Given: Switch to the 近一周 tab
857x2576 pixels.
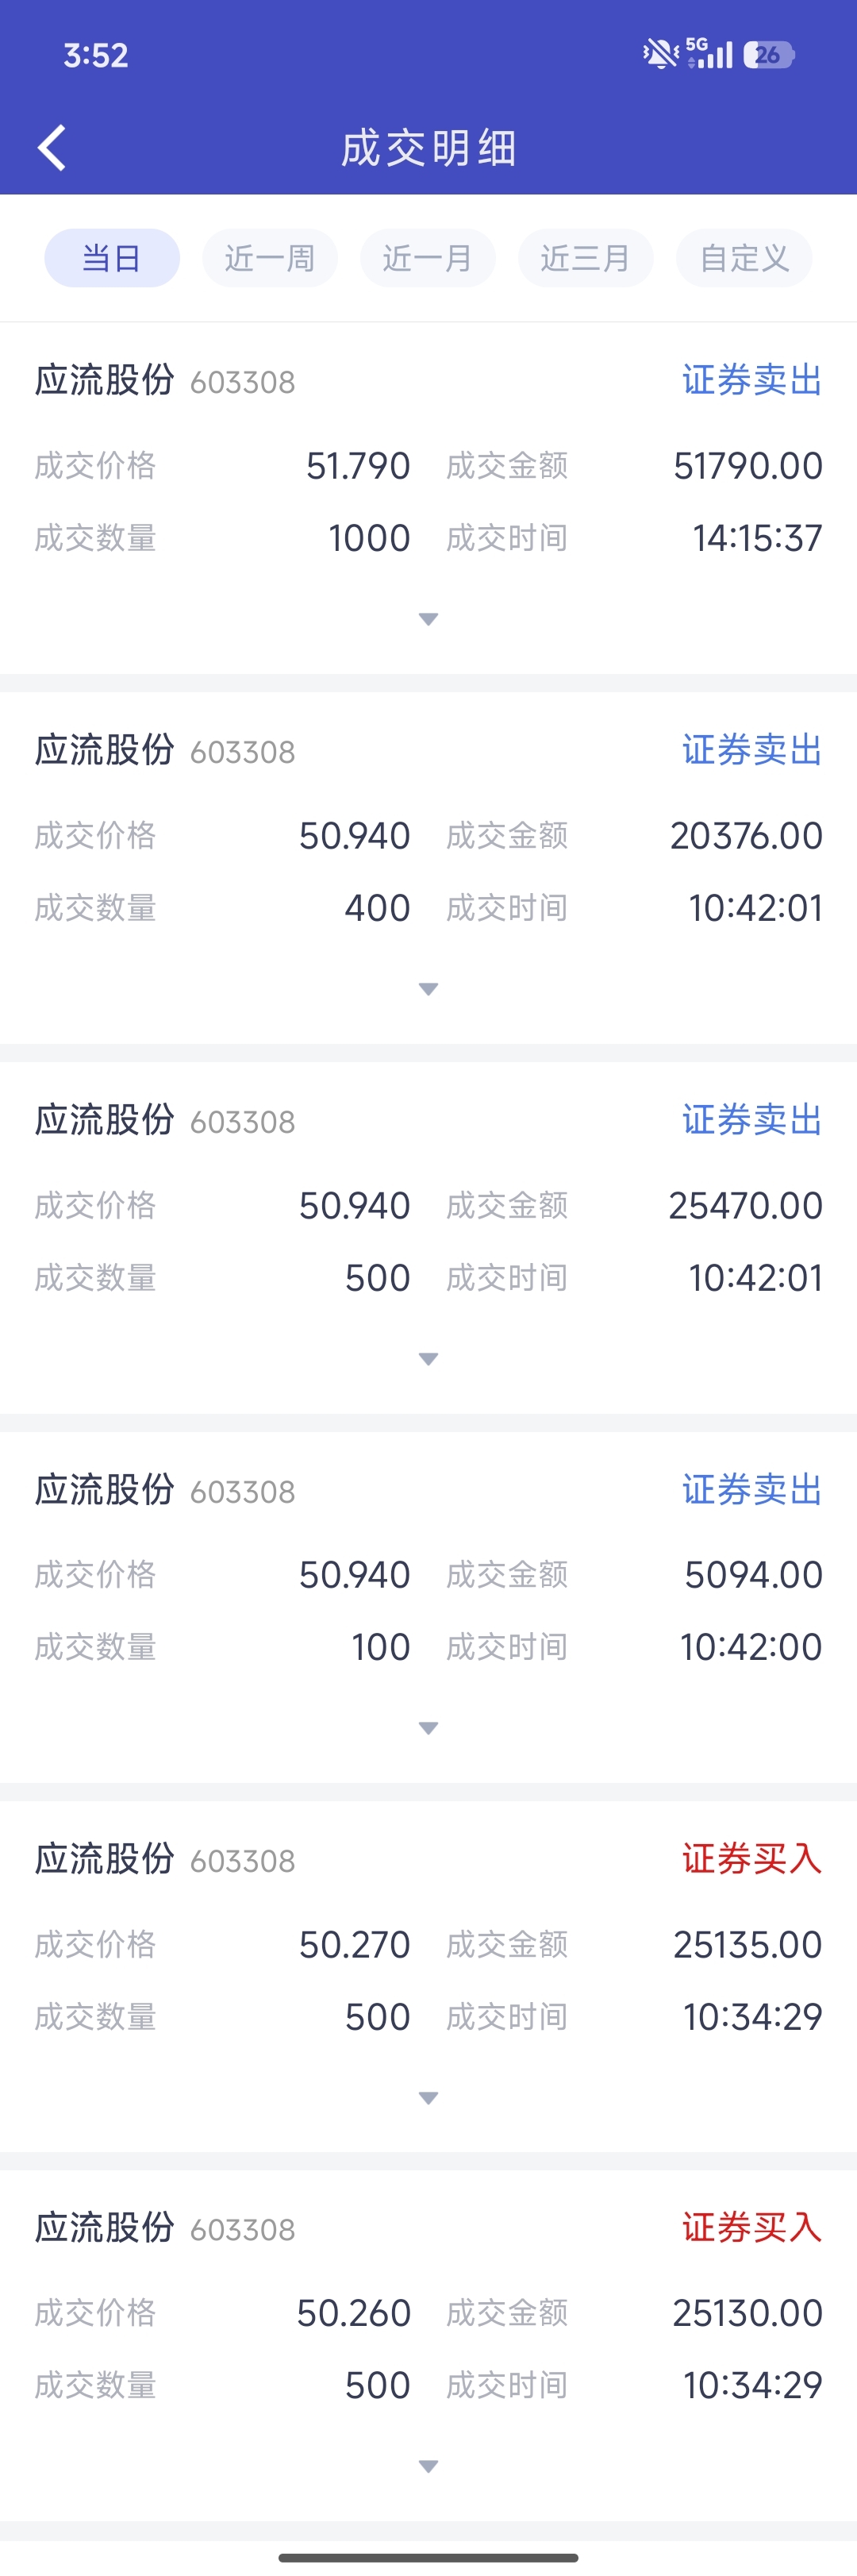Looking at the screenshot, I should tap(270, 258).
